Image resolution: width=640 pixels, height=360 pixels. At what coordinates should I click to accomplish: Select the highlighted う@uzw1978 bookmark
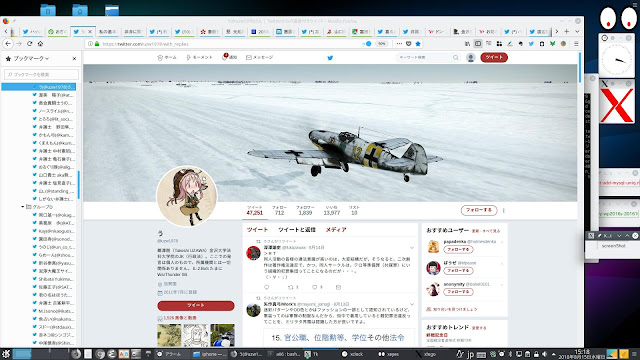(38, 87)
